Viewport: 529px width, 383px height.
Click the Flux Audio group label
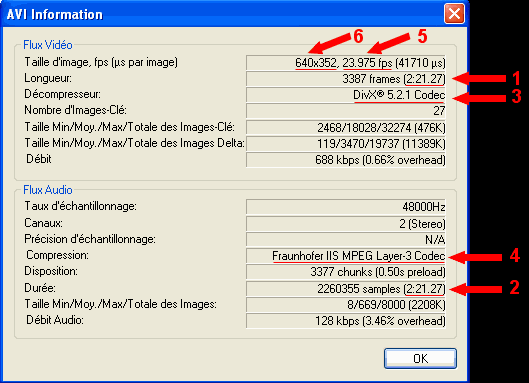pyautogui.click(x=48, y=190)
